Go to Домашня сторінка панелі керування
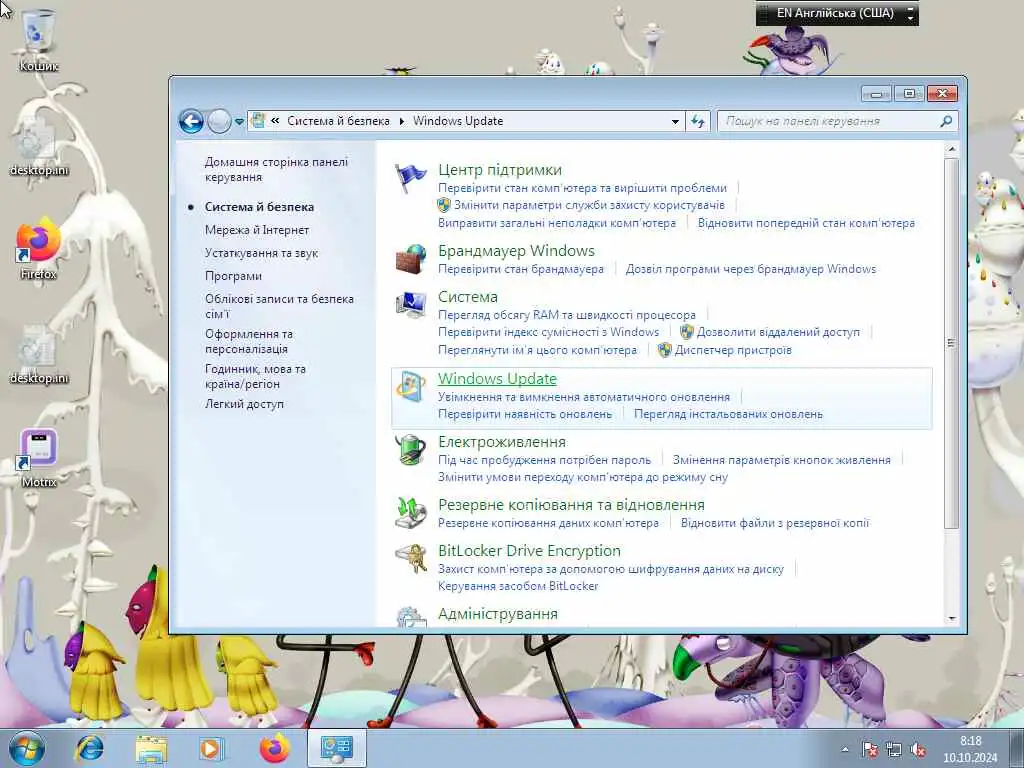 [276, 169]
